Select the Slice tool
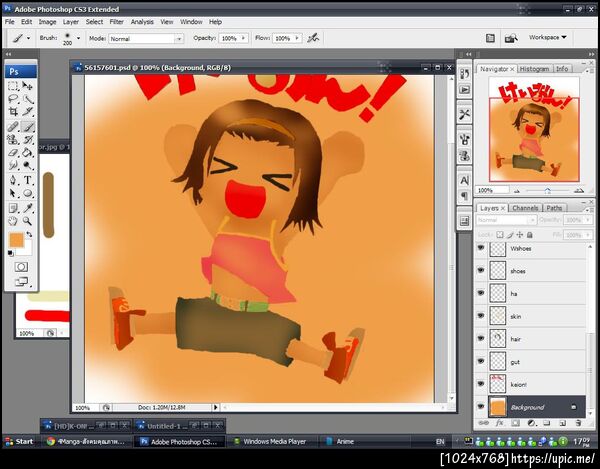Viewport: 600px width, 469px height. [x=28, y=112]
